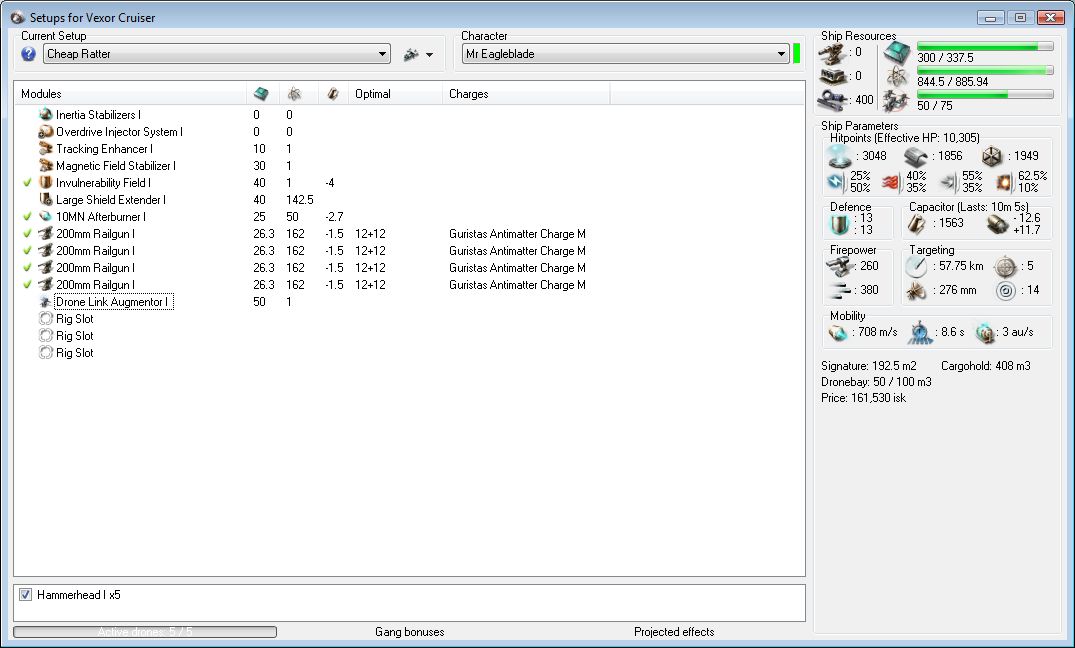The image size is (1075, 648).
Task: Select the first empty Rig Slot
Action: point(75,319)
